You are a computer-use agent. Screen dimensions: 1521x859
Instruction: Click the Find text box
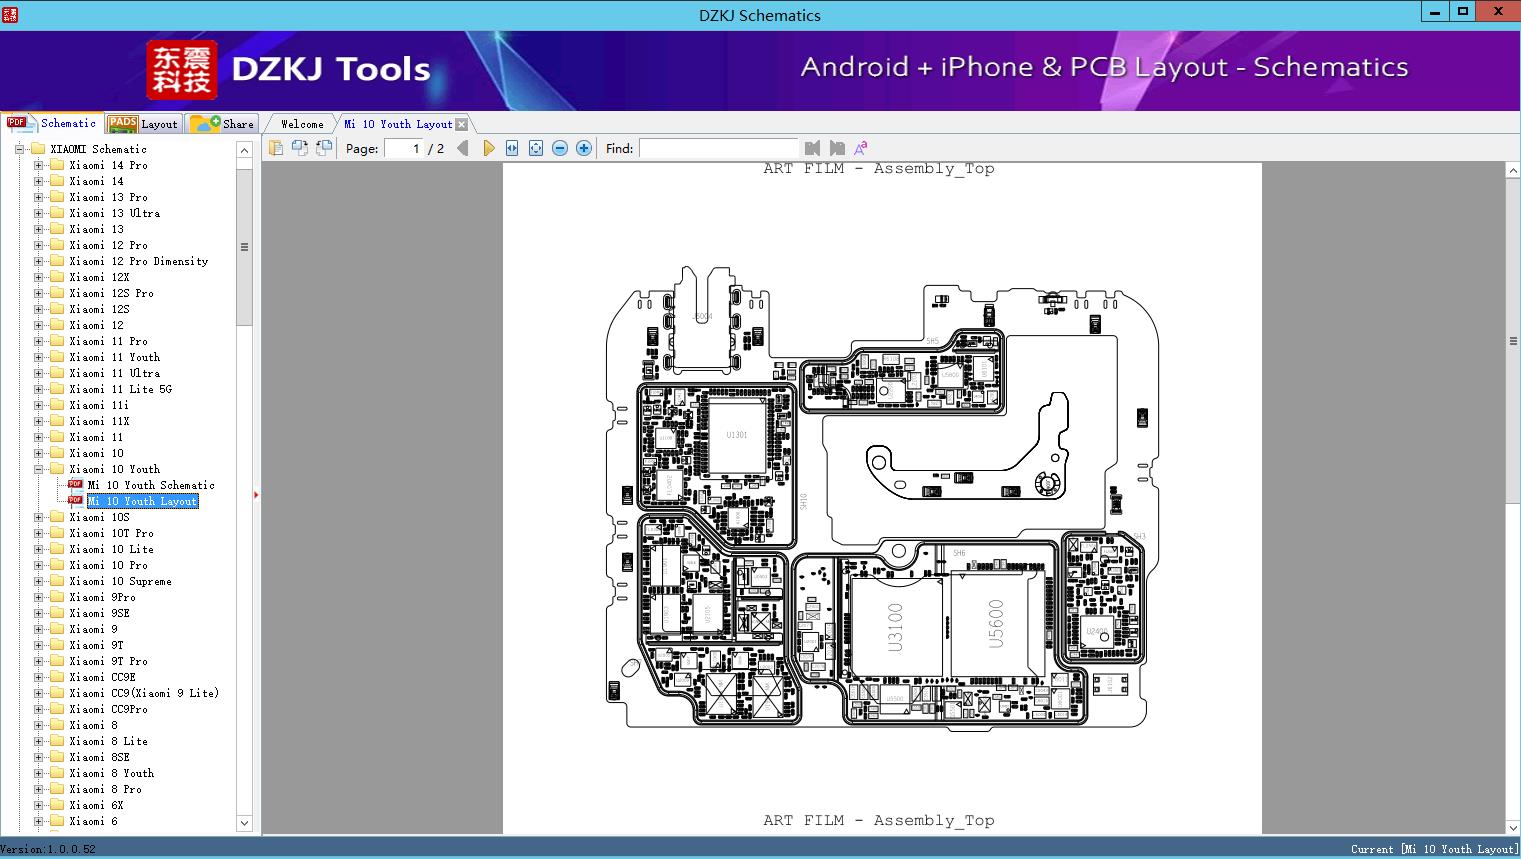click(718, 148)
